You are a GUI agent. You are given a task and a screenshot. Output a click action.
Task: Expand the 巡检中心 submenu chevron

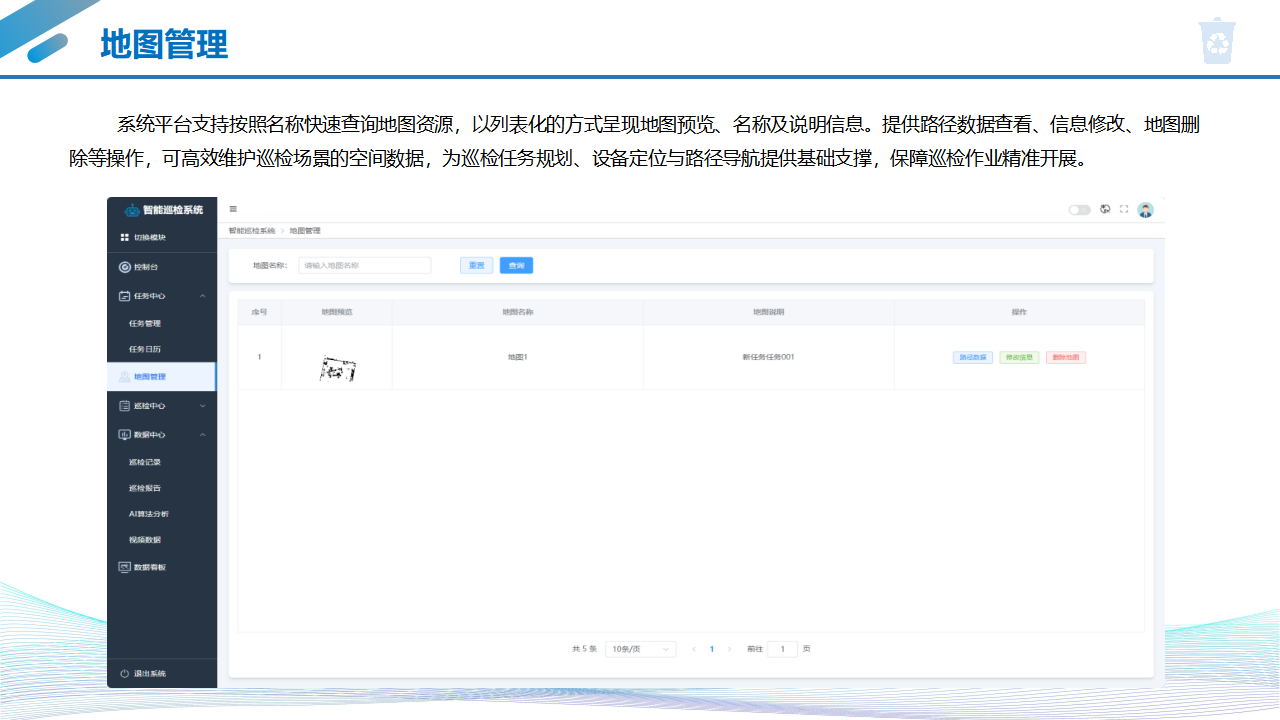(203, 406)
